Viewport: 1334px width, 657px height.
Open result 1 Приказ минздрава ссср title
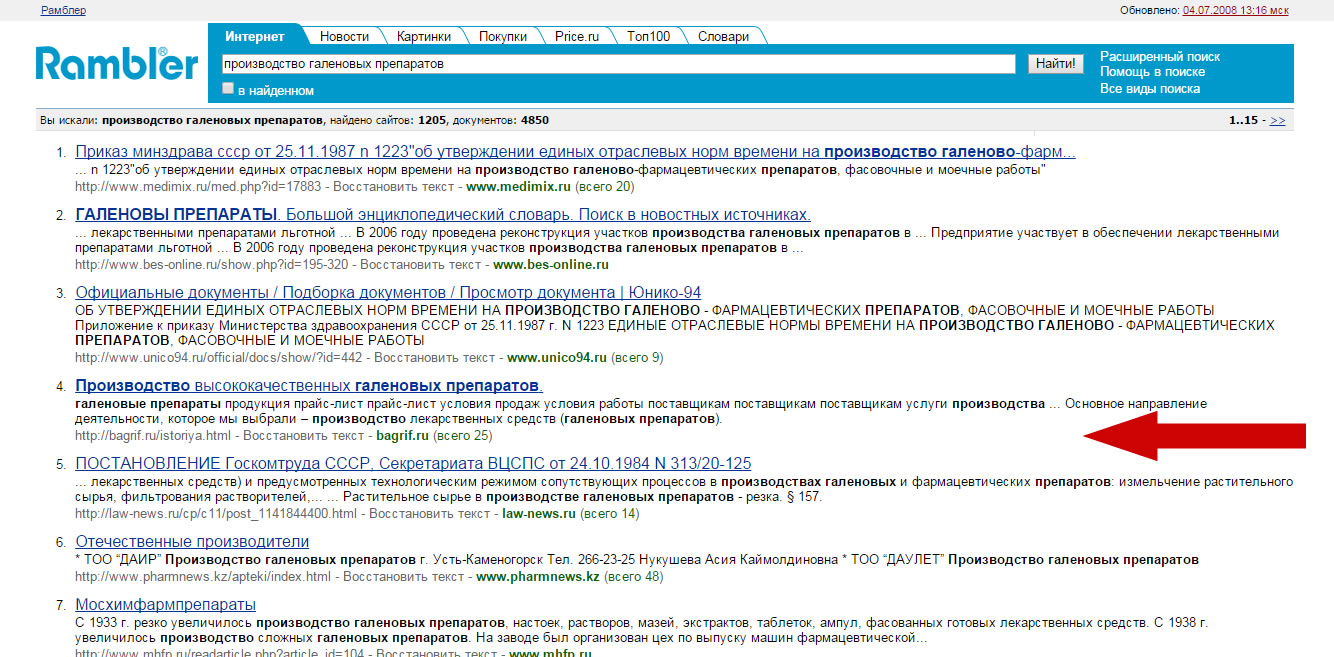(x=575, y=152)
